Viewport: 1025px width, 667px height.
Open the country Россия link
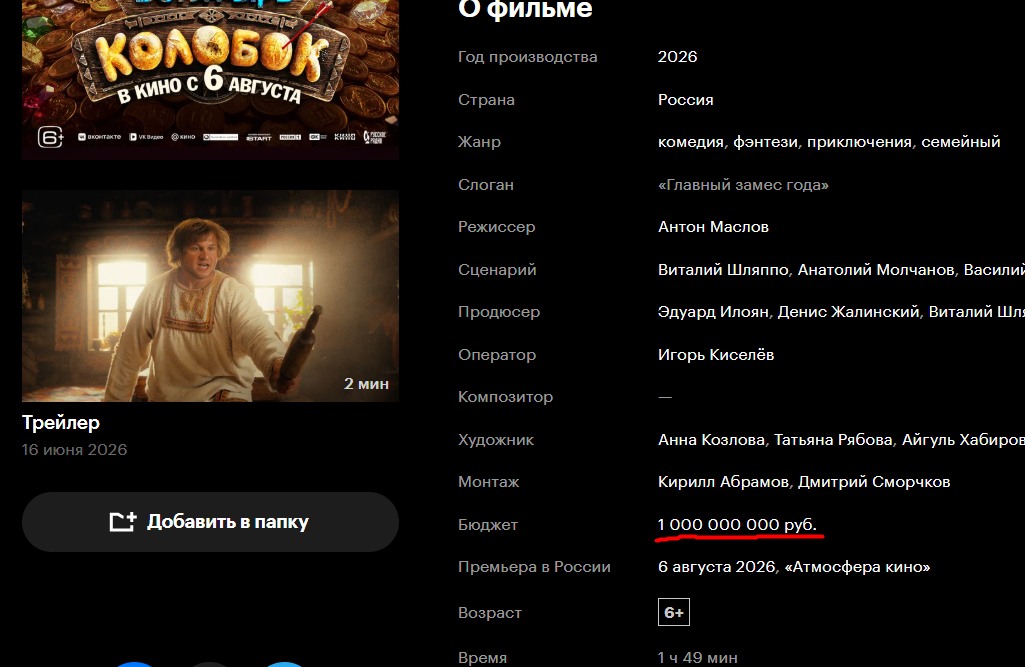click(685, 99)
